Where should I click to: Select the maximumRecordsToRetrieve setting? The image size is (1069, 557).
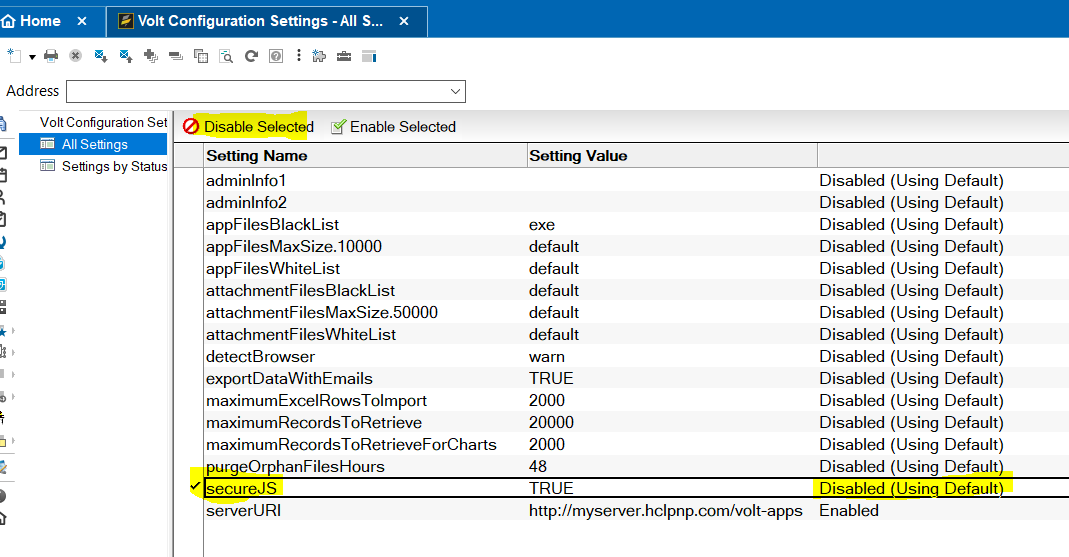314,422
